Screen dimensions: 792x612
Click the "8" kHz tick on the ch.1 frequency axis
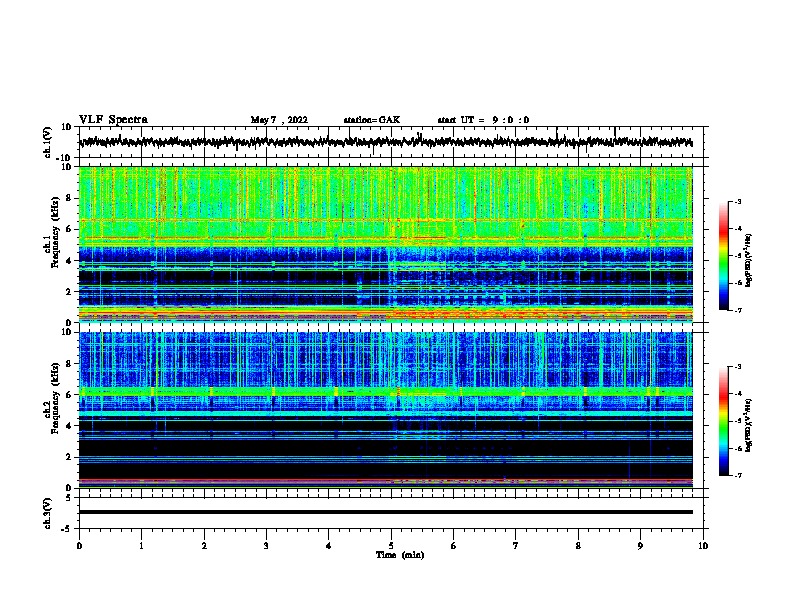coord(69,198)
